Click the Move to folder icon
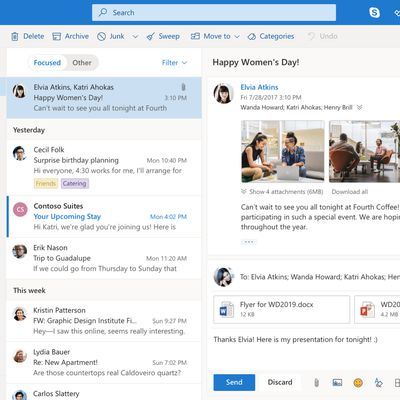Image resolution: width=400 pixels, height=400 pixels. click(x=195, y=36)
